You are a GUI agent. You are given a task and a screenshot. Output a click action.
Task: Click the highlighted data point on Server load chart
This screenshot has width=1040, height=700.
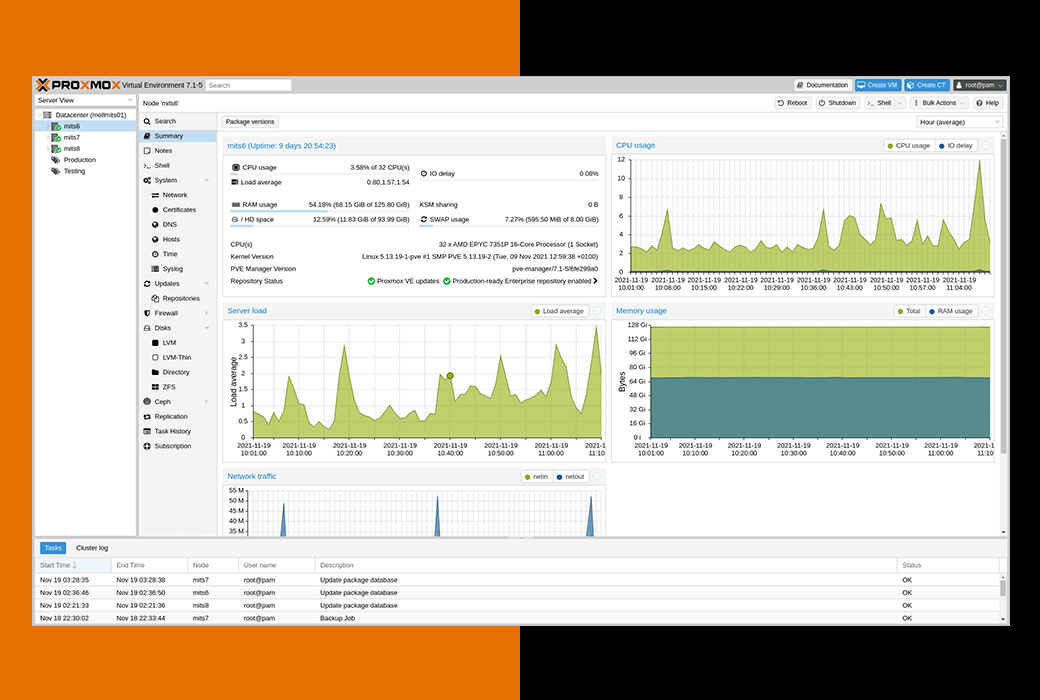click(x=450, y=376)
